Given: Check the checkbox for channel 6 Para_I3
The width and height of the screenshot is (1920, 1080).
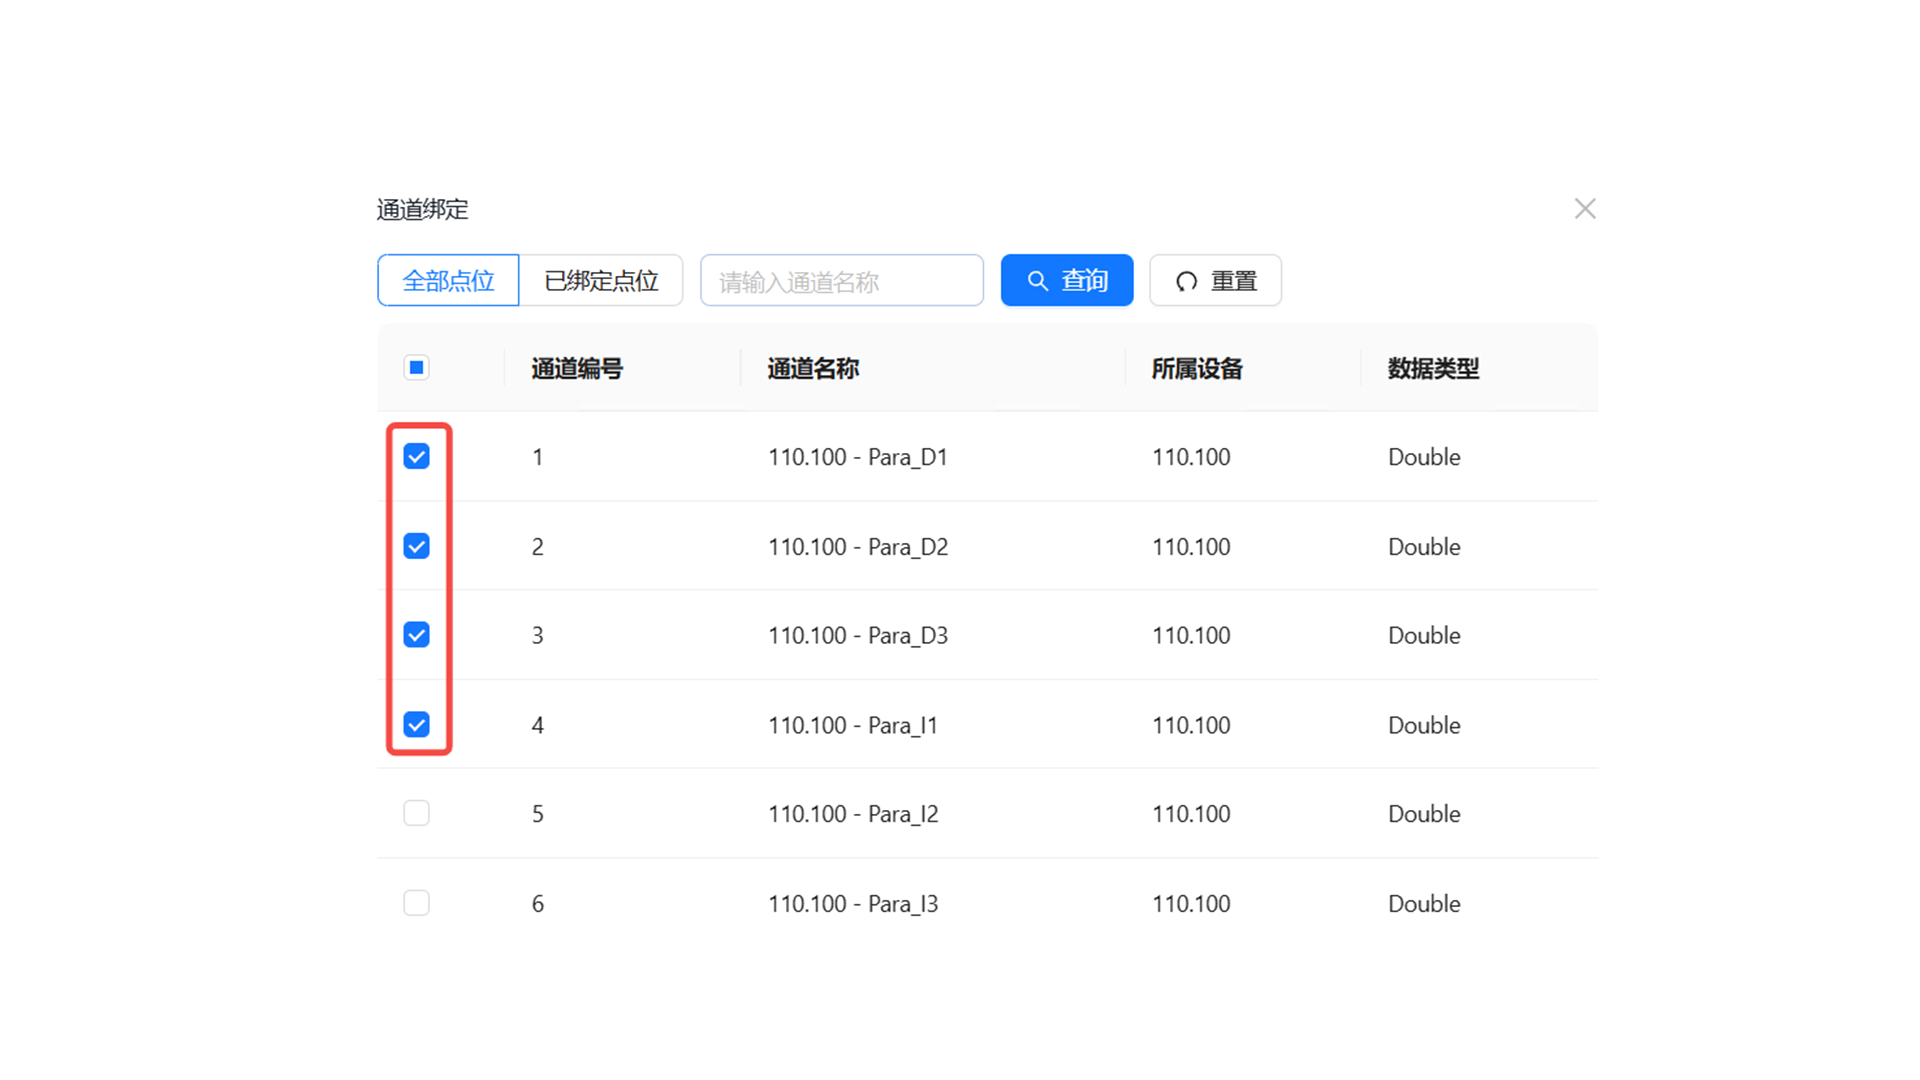Looking at the screenshot, I should click(x=416, y=903).
